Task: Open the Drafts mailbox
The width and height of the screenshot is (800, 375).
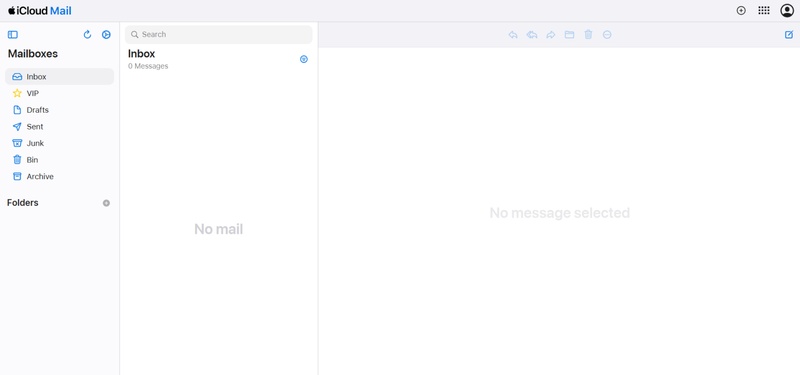Action: pyautogui.click(x=60, y=110)
